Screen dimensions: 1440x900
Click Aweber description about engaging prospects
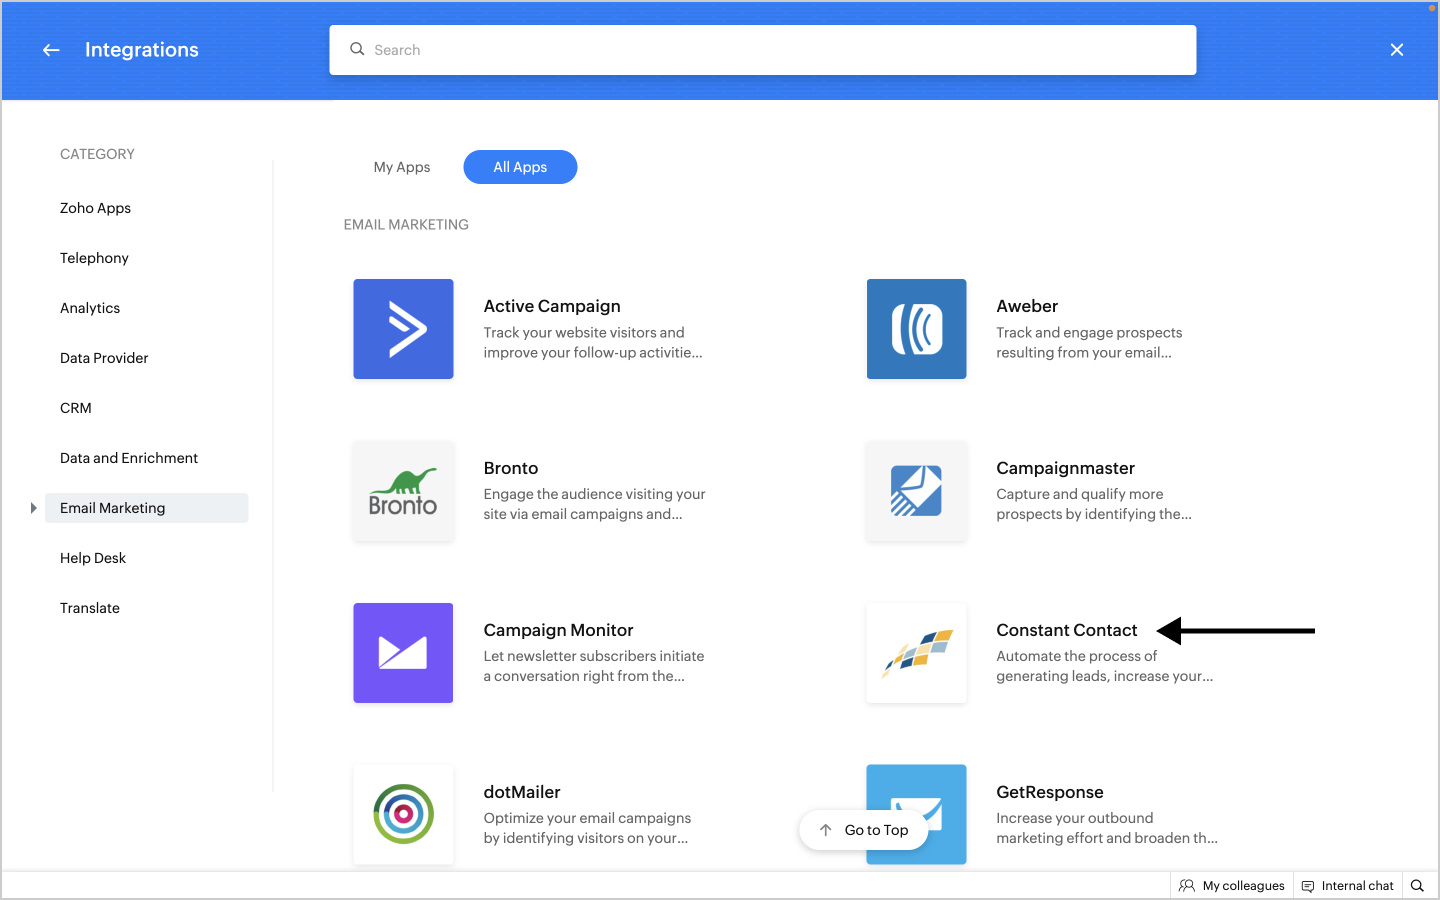1089,343
